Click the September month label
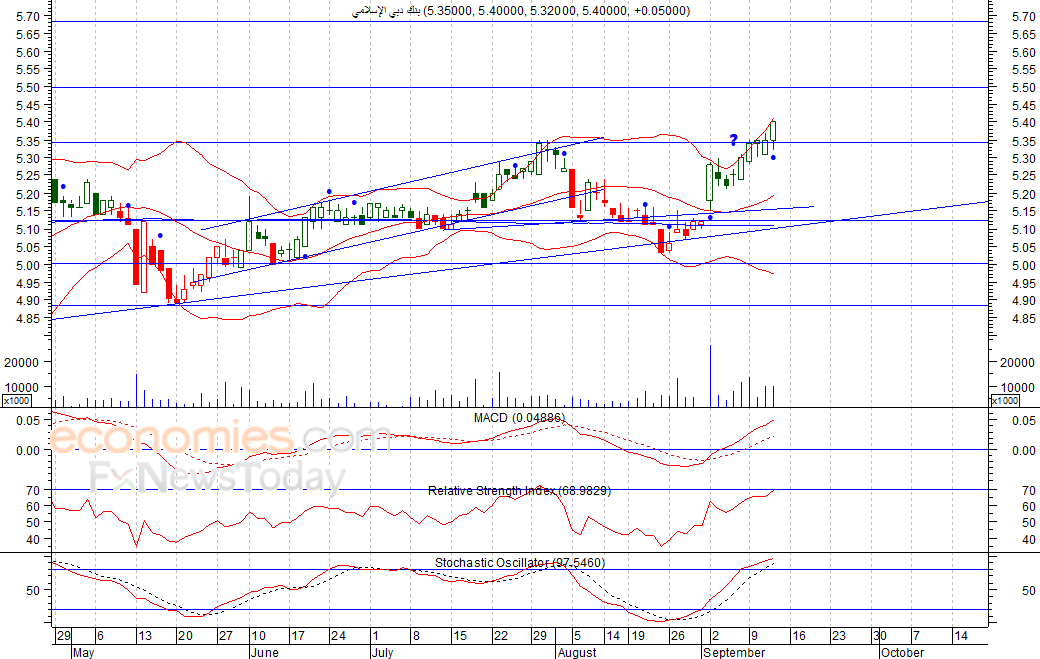The image size is (1040, 659). pyautogui.click(x=734, y=652)
